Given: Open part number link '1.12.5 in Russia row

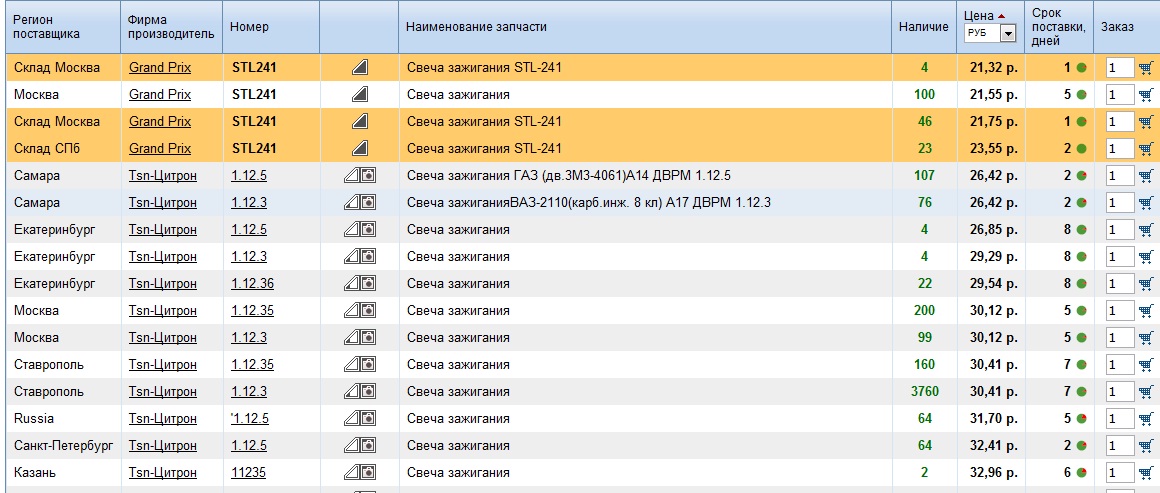Looking at the screenshot, I should [x=250, y=419].
